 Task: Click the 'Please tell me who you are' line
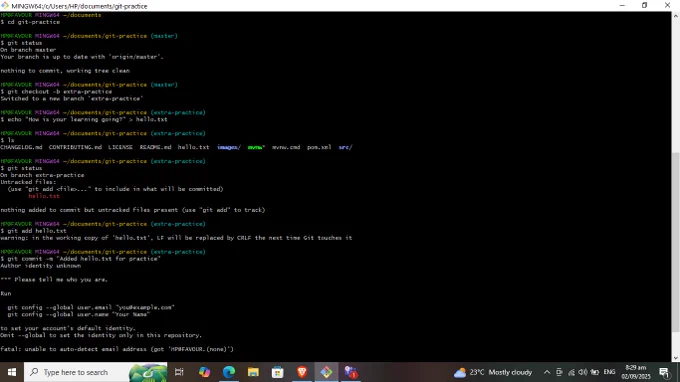pos(54,280)
